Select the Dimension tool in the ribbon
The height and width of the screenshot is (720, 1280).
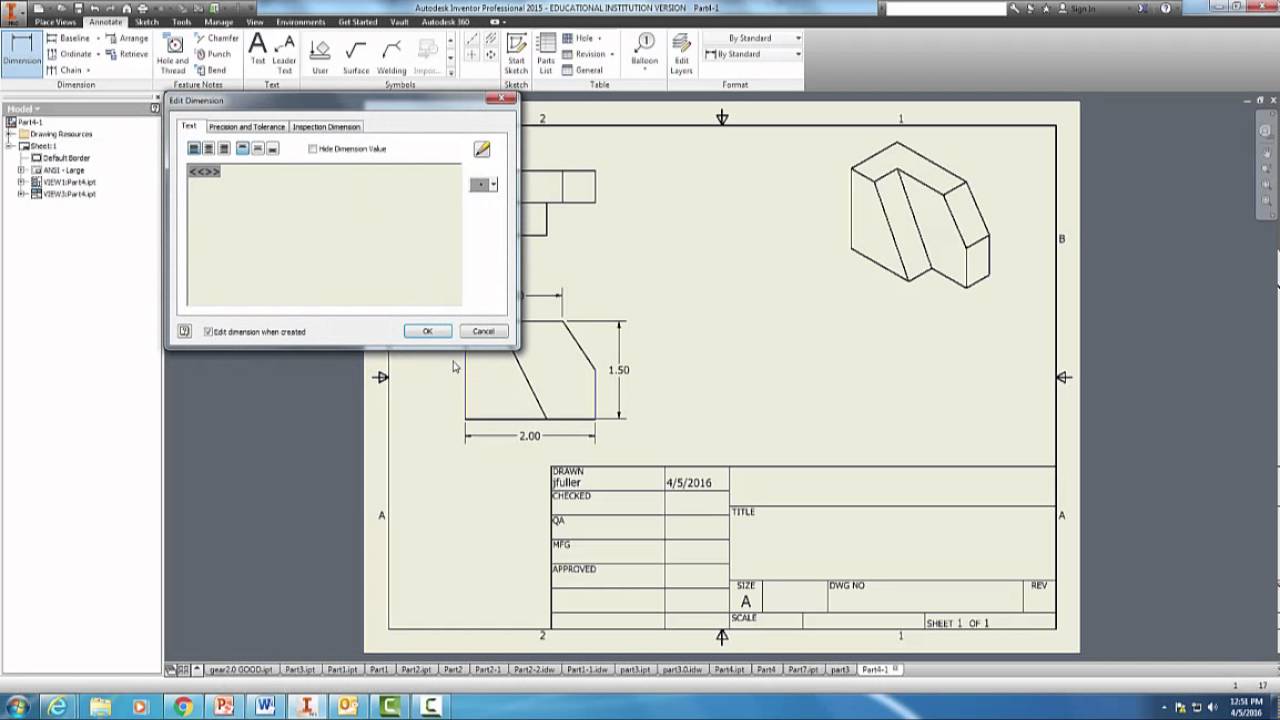[21, 52]
